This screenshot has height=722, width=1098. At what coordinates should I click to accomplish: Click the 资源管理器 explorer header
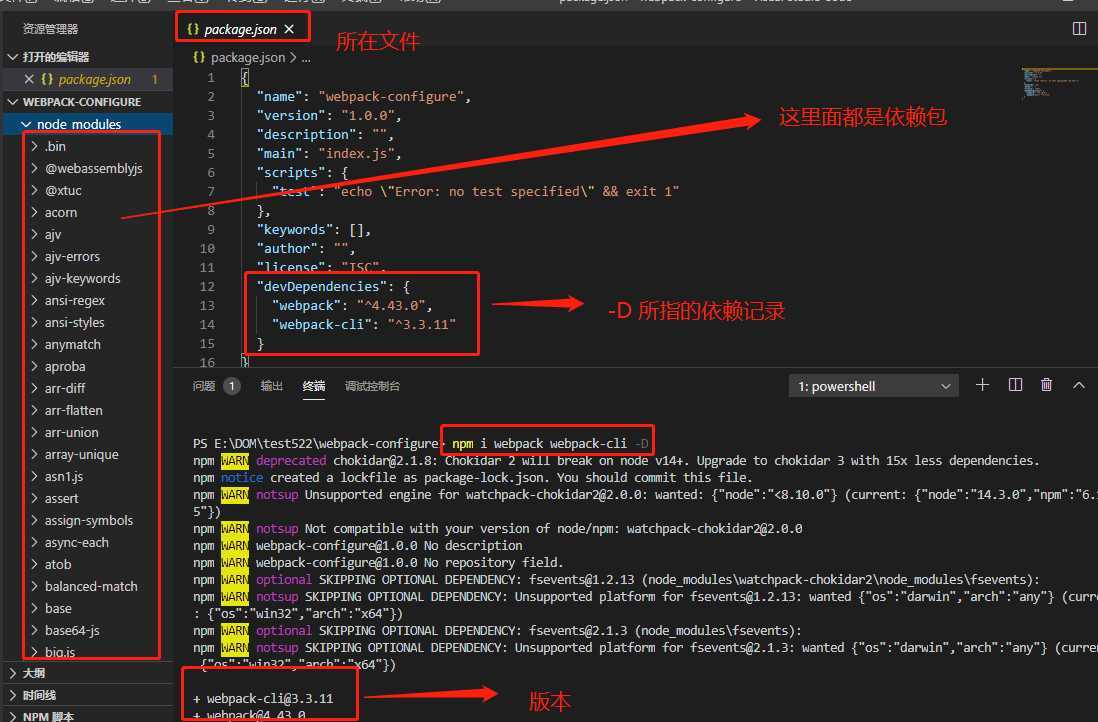click(50, 29)
